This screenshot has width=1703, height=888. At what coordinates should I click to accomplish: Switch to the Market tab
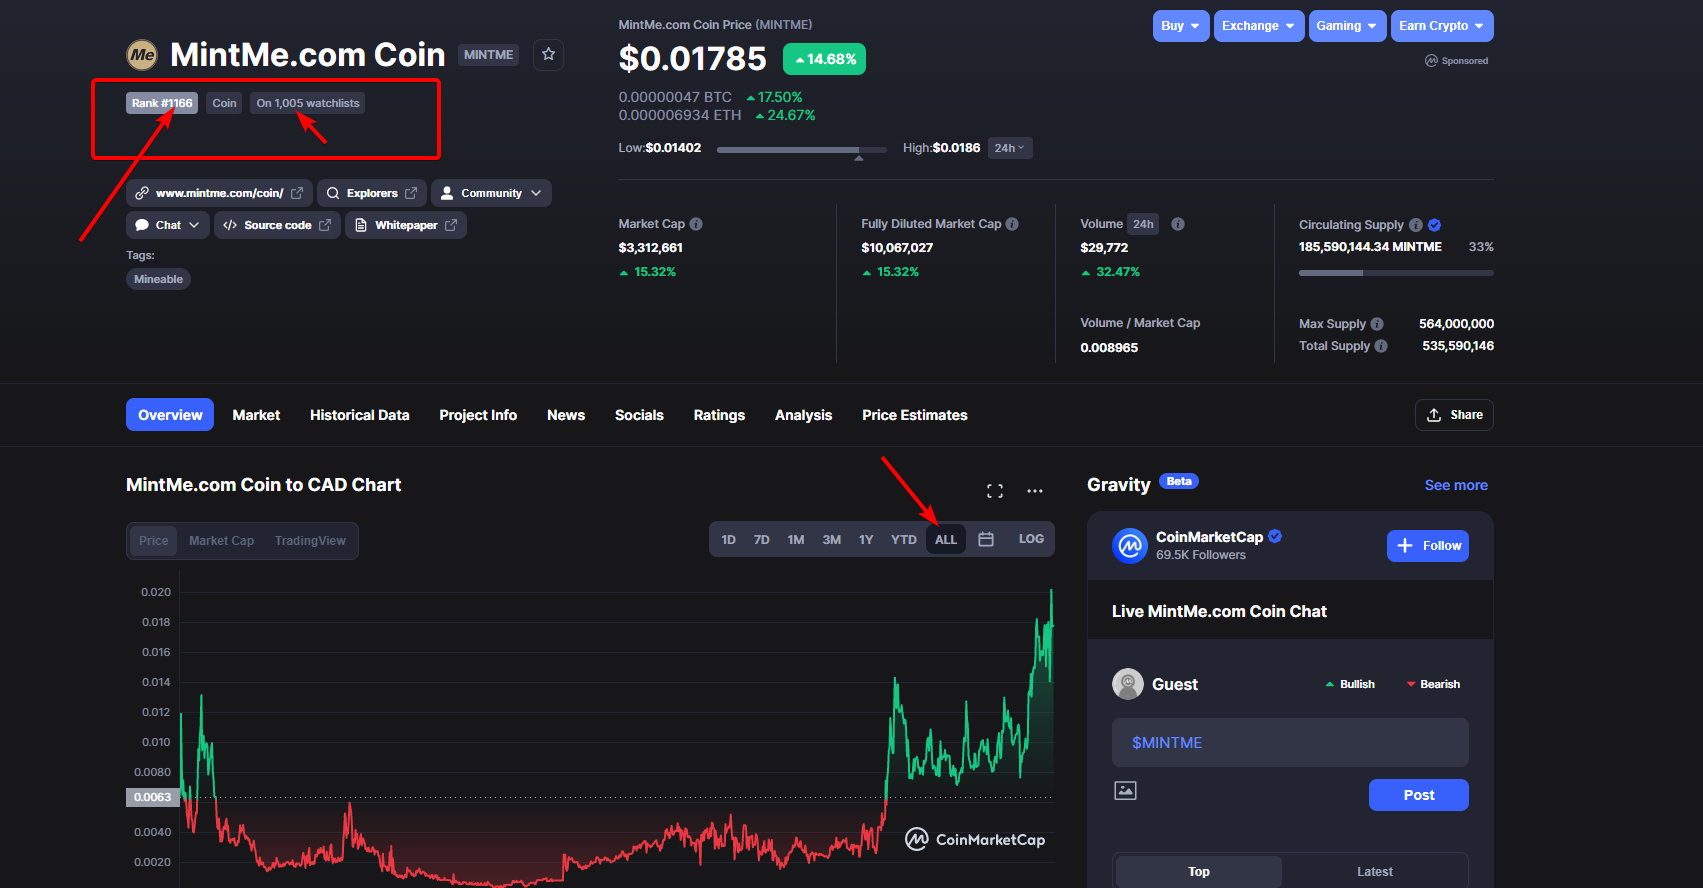[x=256, y=415]
